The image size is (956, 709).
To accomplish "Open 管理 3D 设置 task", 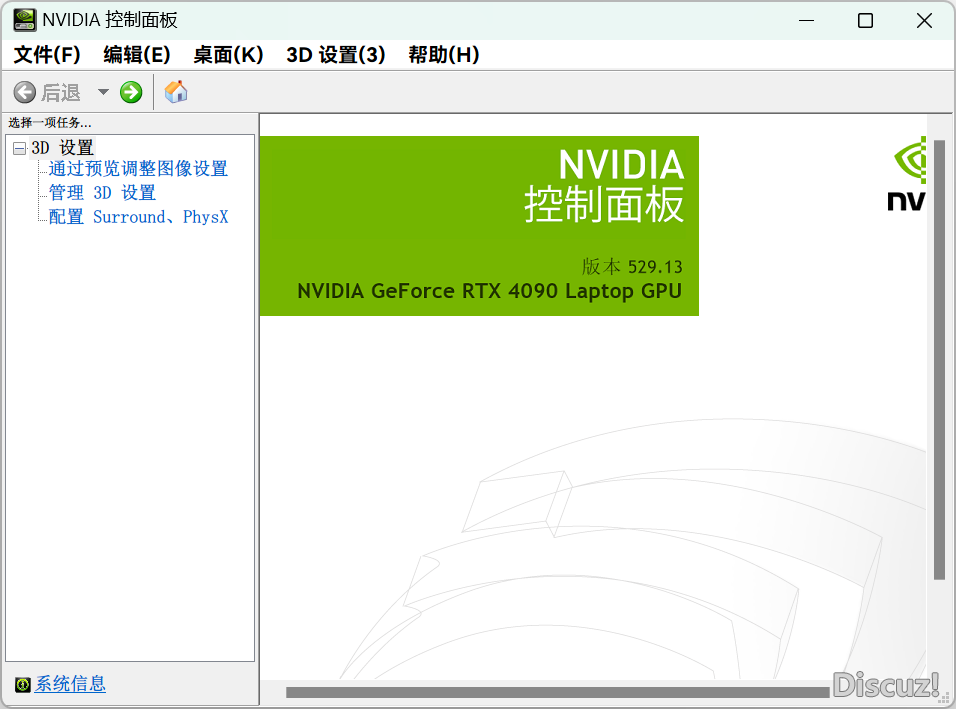I will pyautogui.click(x=102, y=193).
